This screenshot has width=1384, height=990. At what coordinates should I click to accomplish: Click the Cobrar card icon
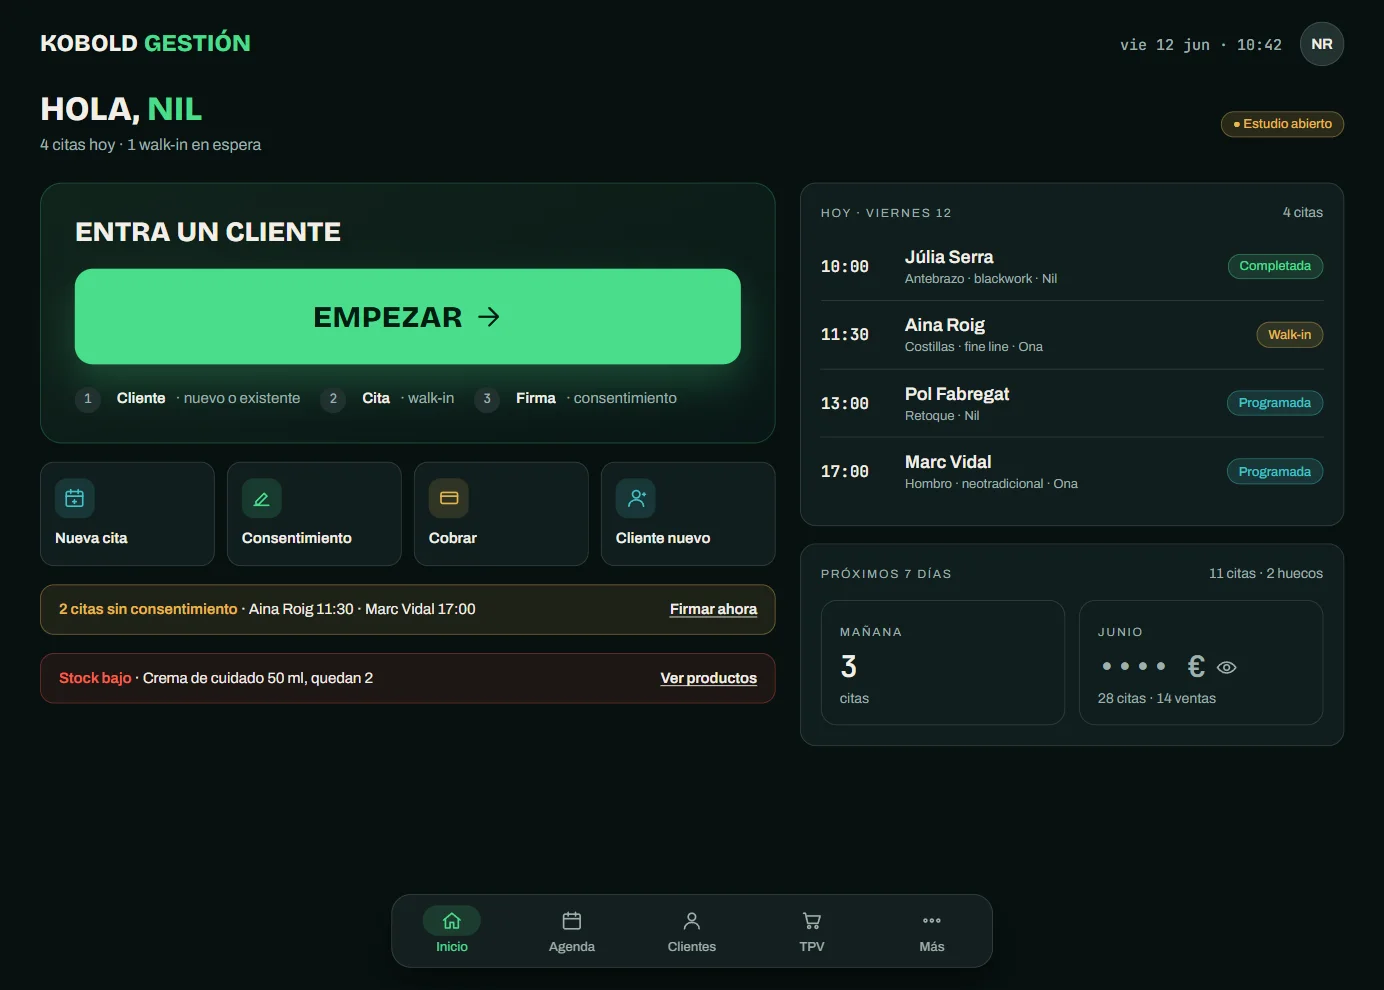coord(449,498)
